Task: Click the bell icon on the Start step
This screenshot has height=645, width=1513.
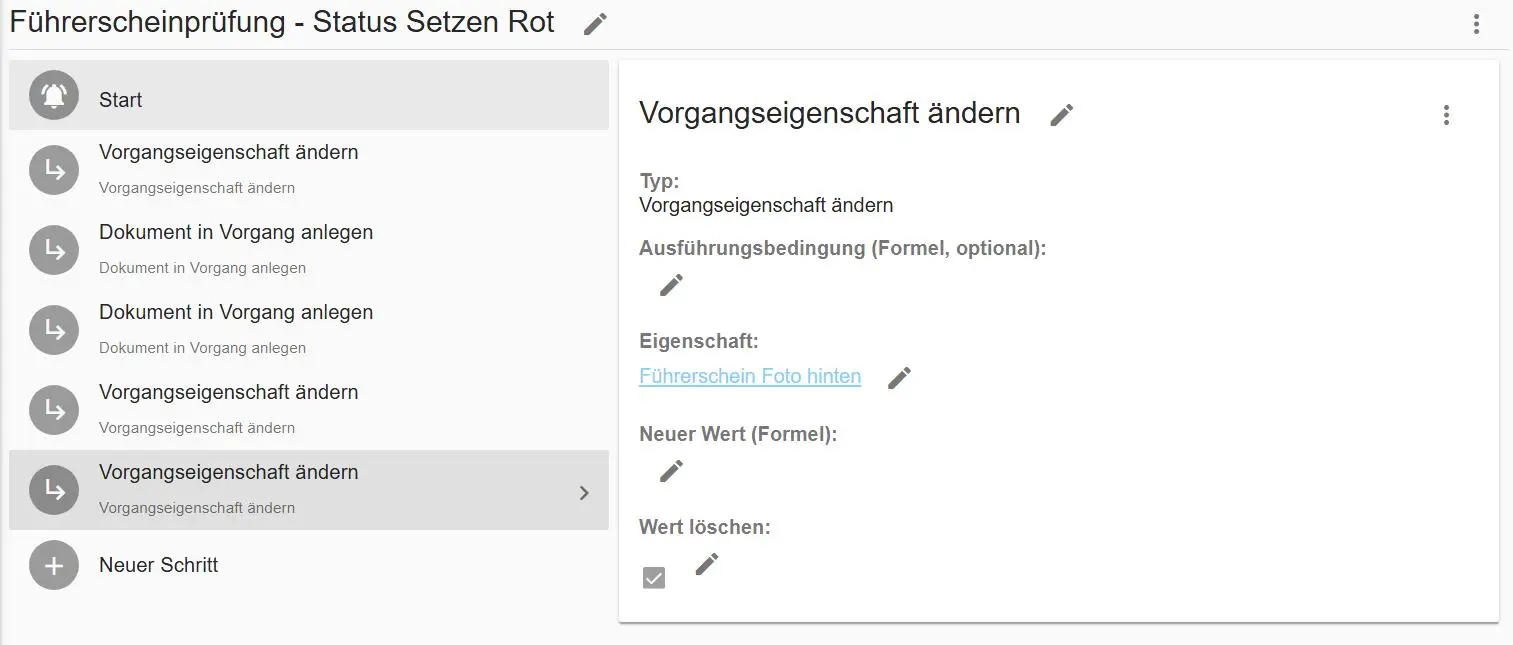Action: click(53, 95)
